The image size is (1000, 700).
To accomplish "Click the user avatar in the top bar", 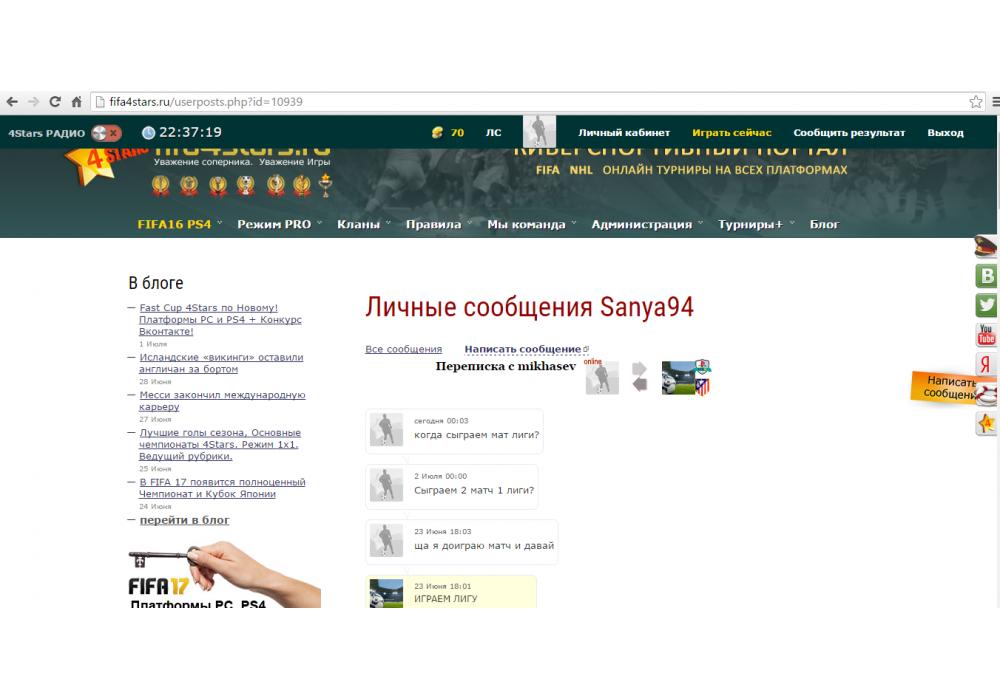I will click(x=539, y=131).
